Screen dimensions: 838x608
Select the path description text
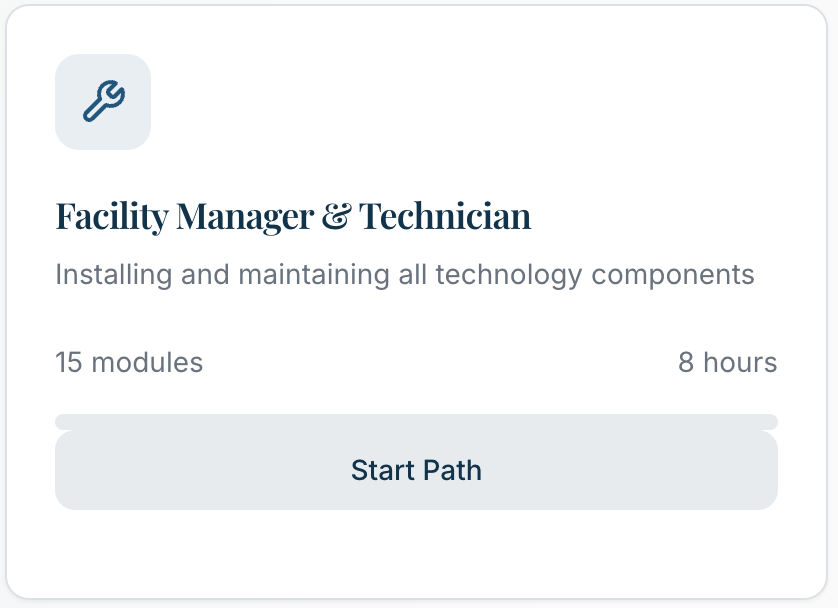pos(404,274)
